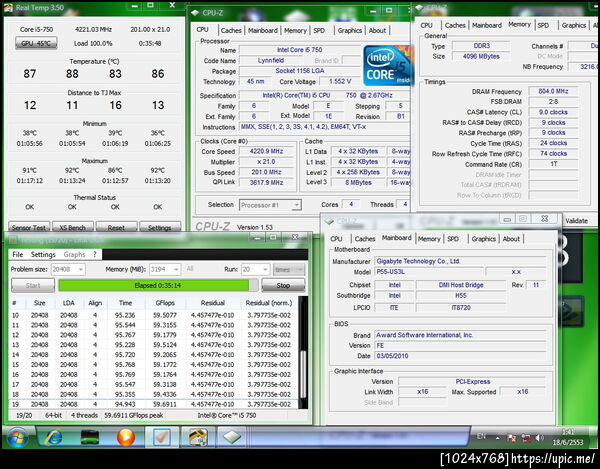Click the greyed Start button in LinX
The image size is (600, 469).
pyautogui.click(x=33, y=285)
